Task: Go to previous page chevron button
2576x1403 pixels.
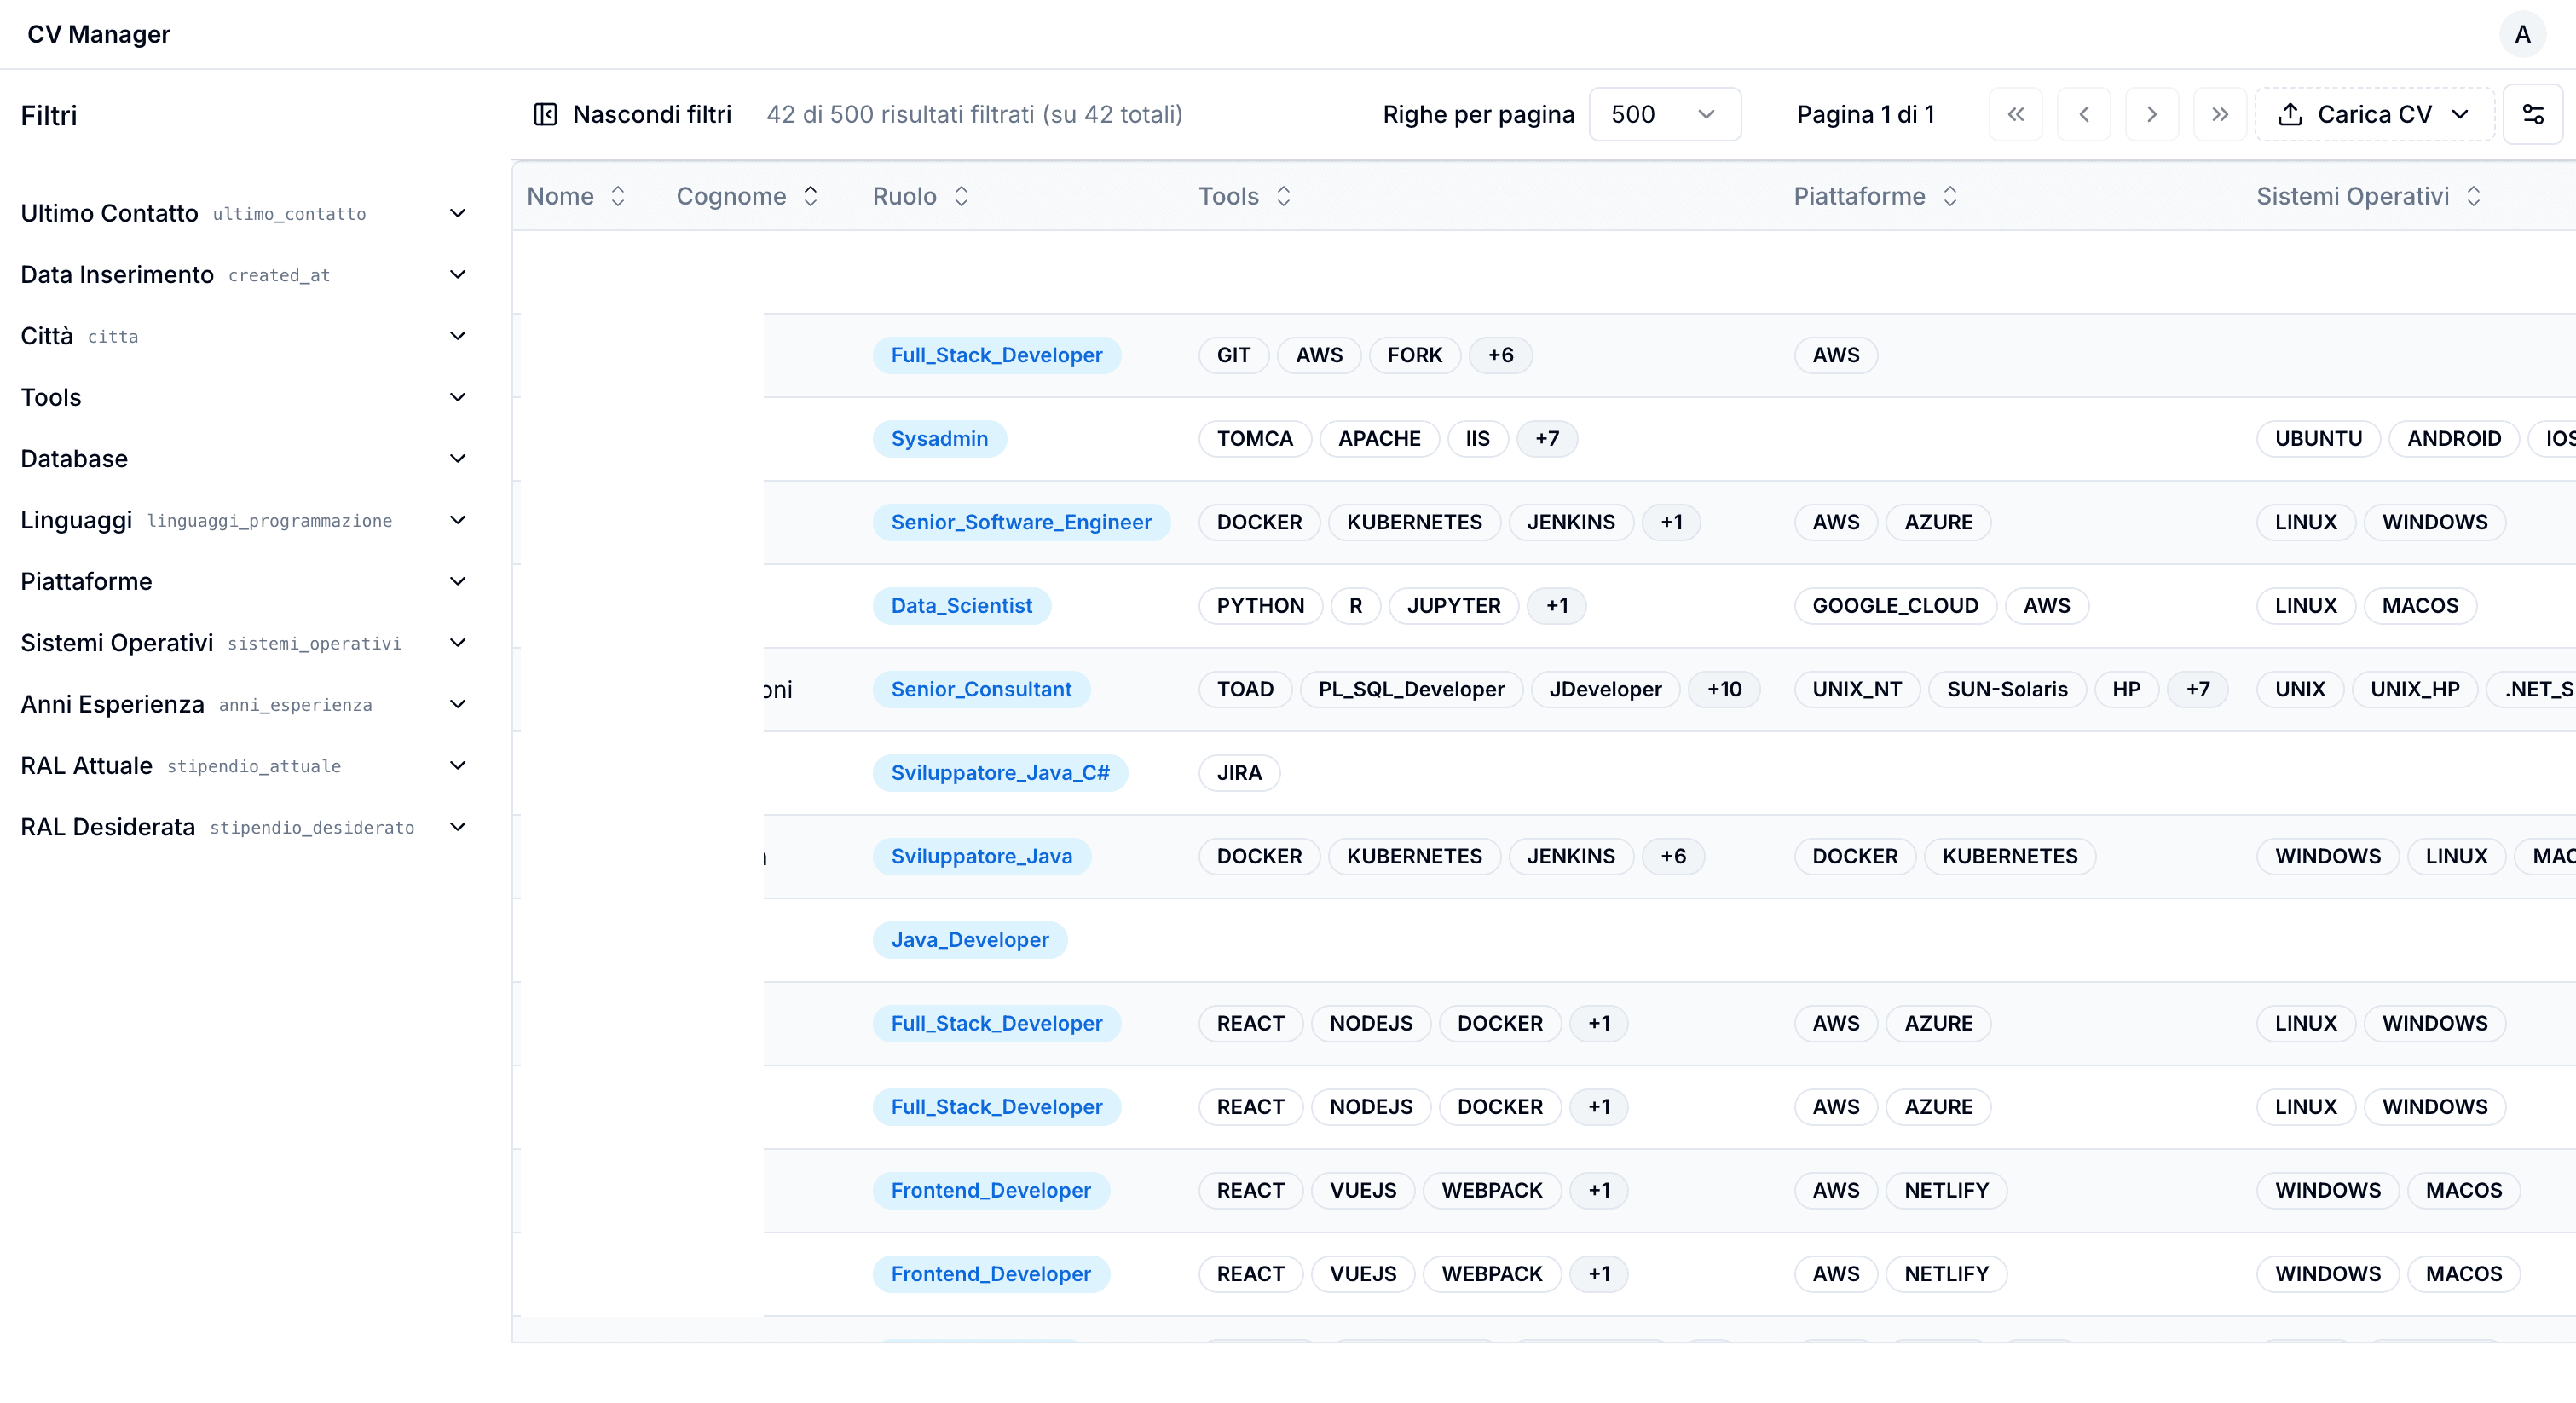Action: [x=2084, y=114]
